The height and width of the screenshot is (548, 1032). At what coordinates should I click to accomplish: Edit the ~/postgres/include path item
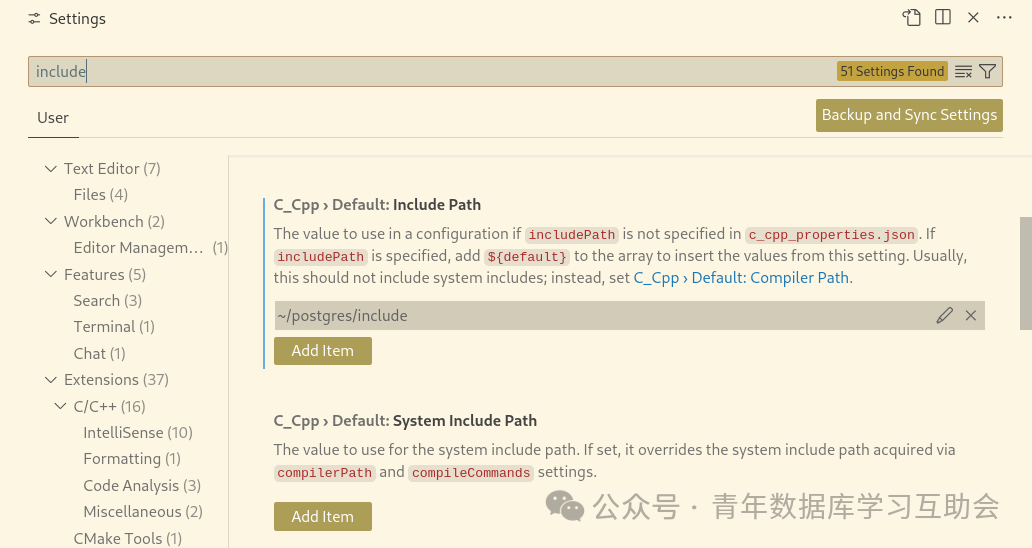click(x=944, y=316)
